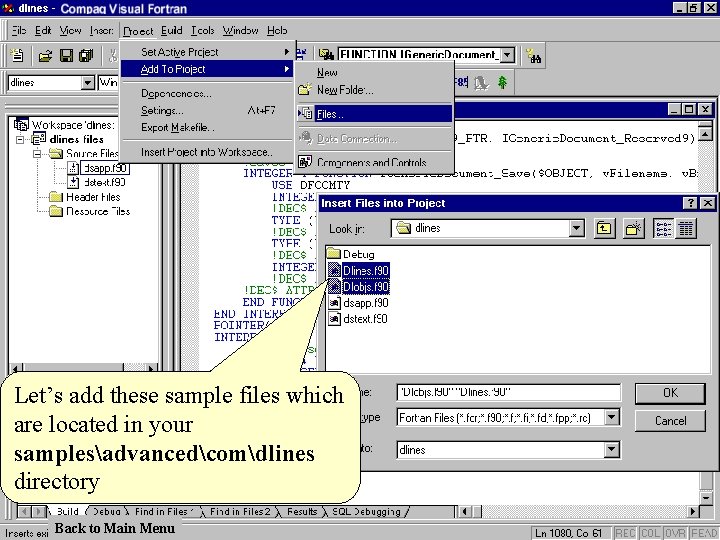The image size is (720, 540).
Task: Click the green tree icon on build toolbar
Action: point(503,83)
